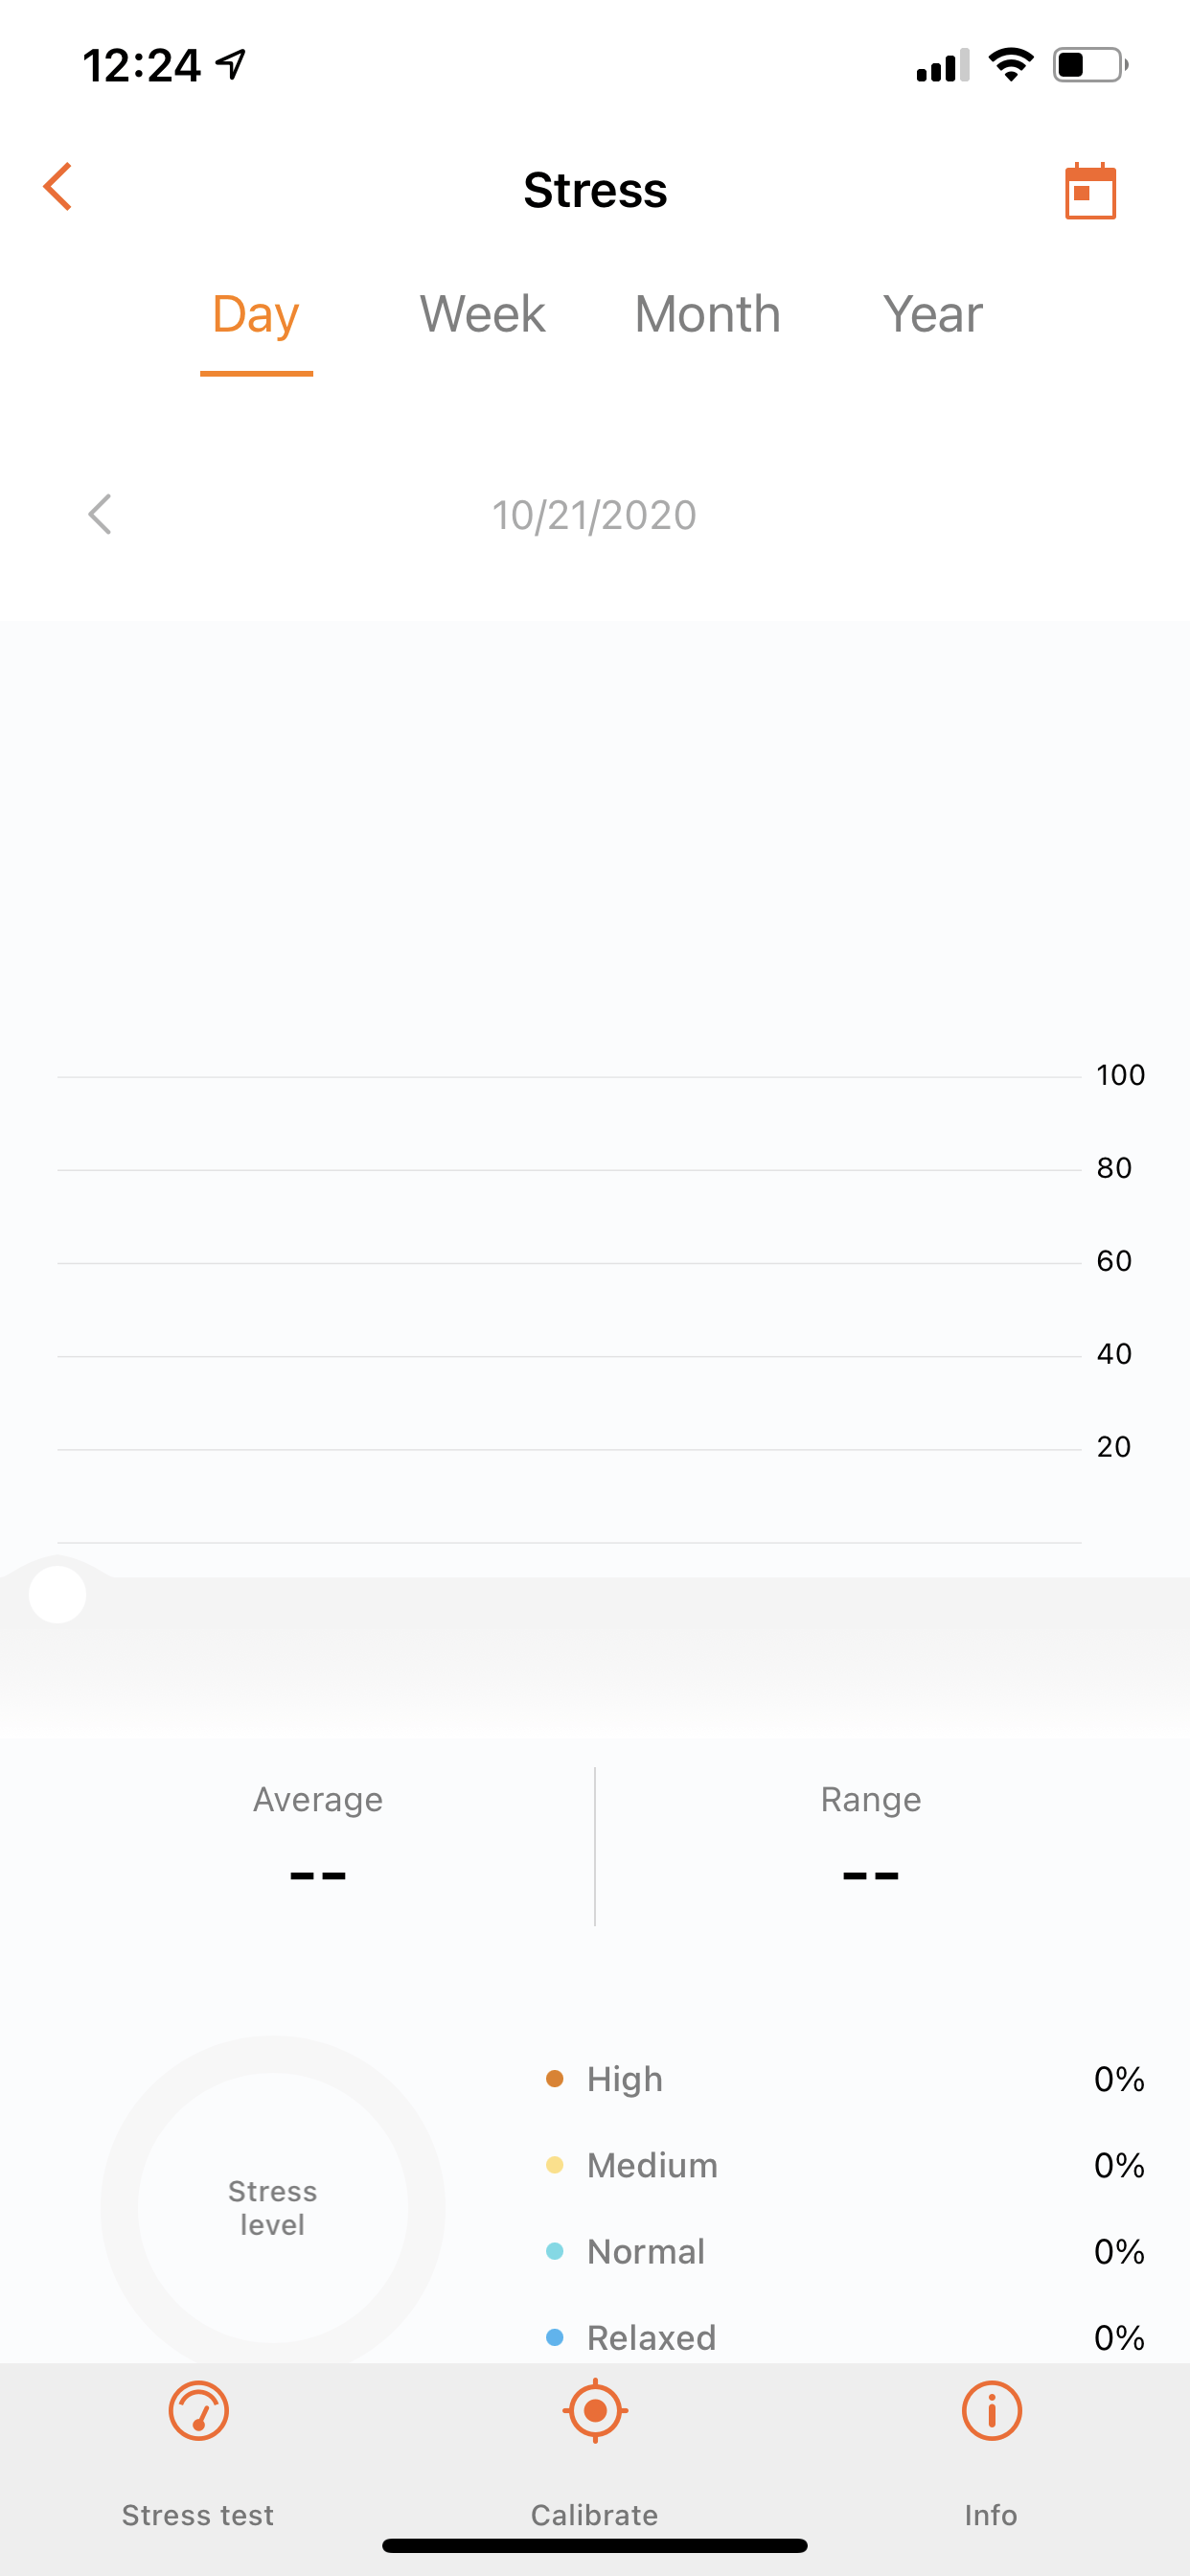Image resolution: width=1190 pixels, height=2576 pixels.
Task: Open the Info circle icon
Action: pos(991,2410)
